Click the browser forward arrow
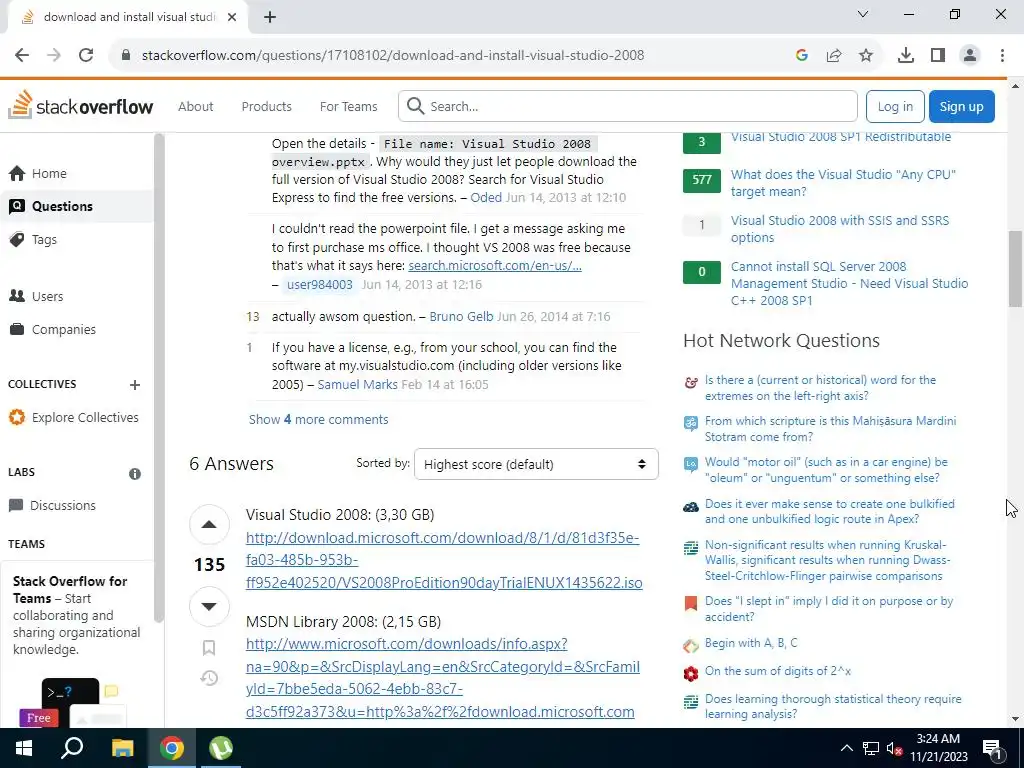Image resolution: width=1024 pixels, height=768 pixels. 54,55
